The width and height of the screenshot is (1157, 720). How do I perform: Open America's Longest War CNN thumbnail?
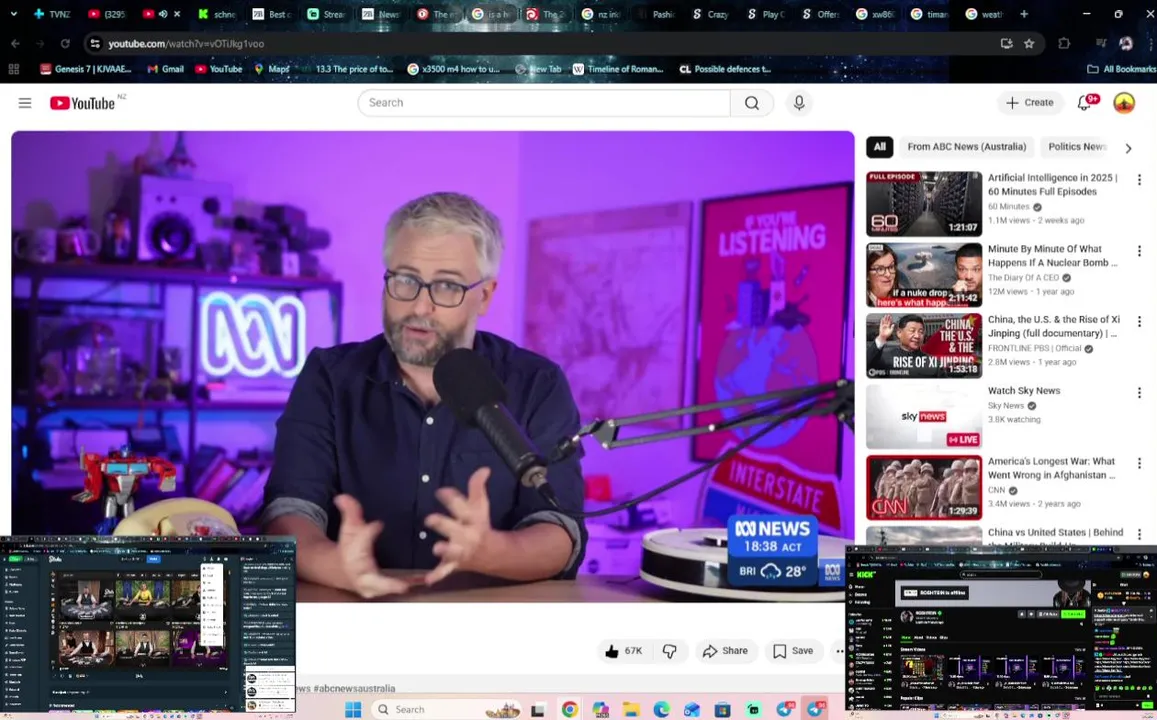[x=924, y=487]
